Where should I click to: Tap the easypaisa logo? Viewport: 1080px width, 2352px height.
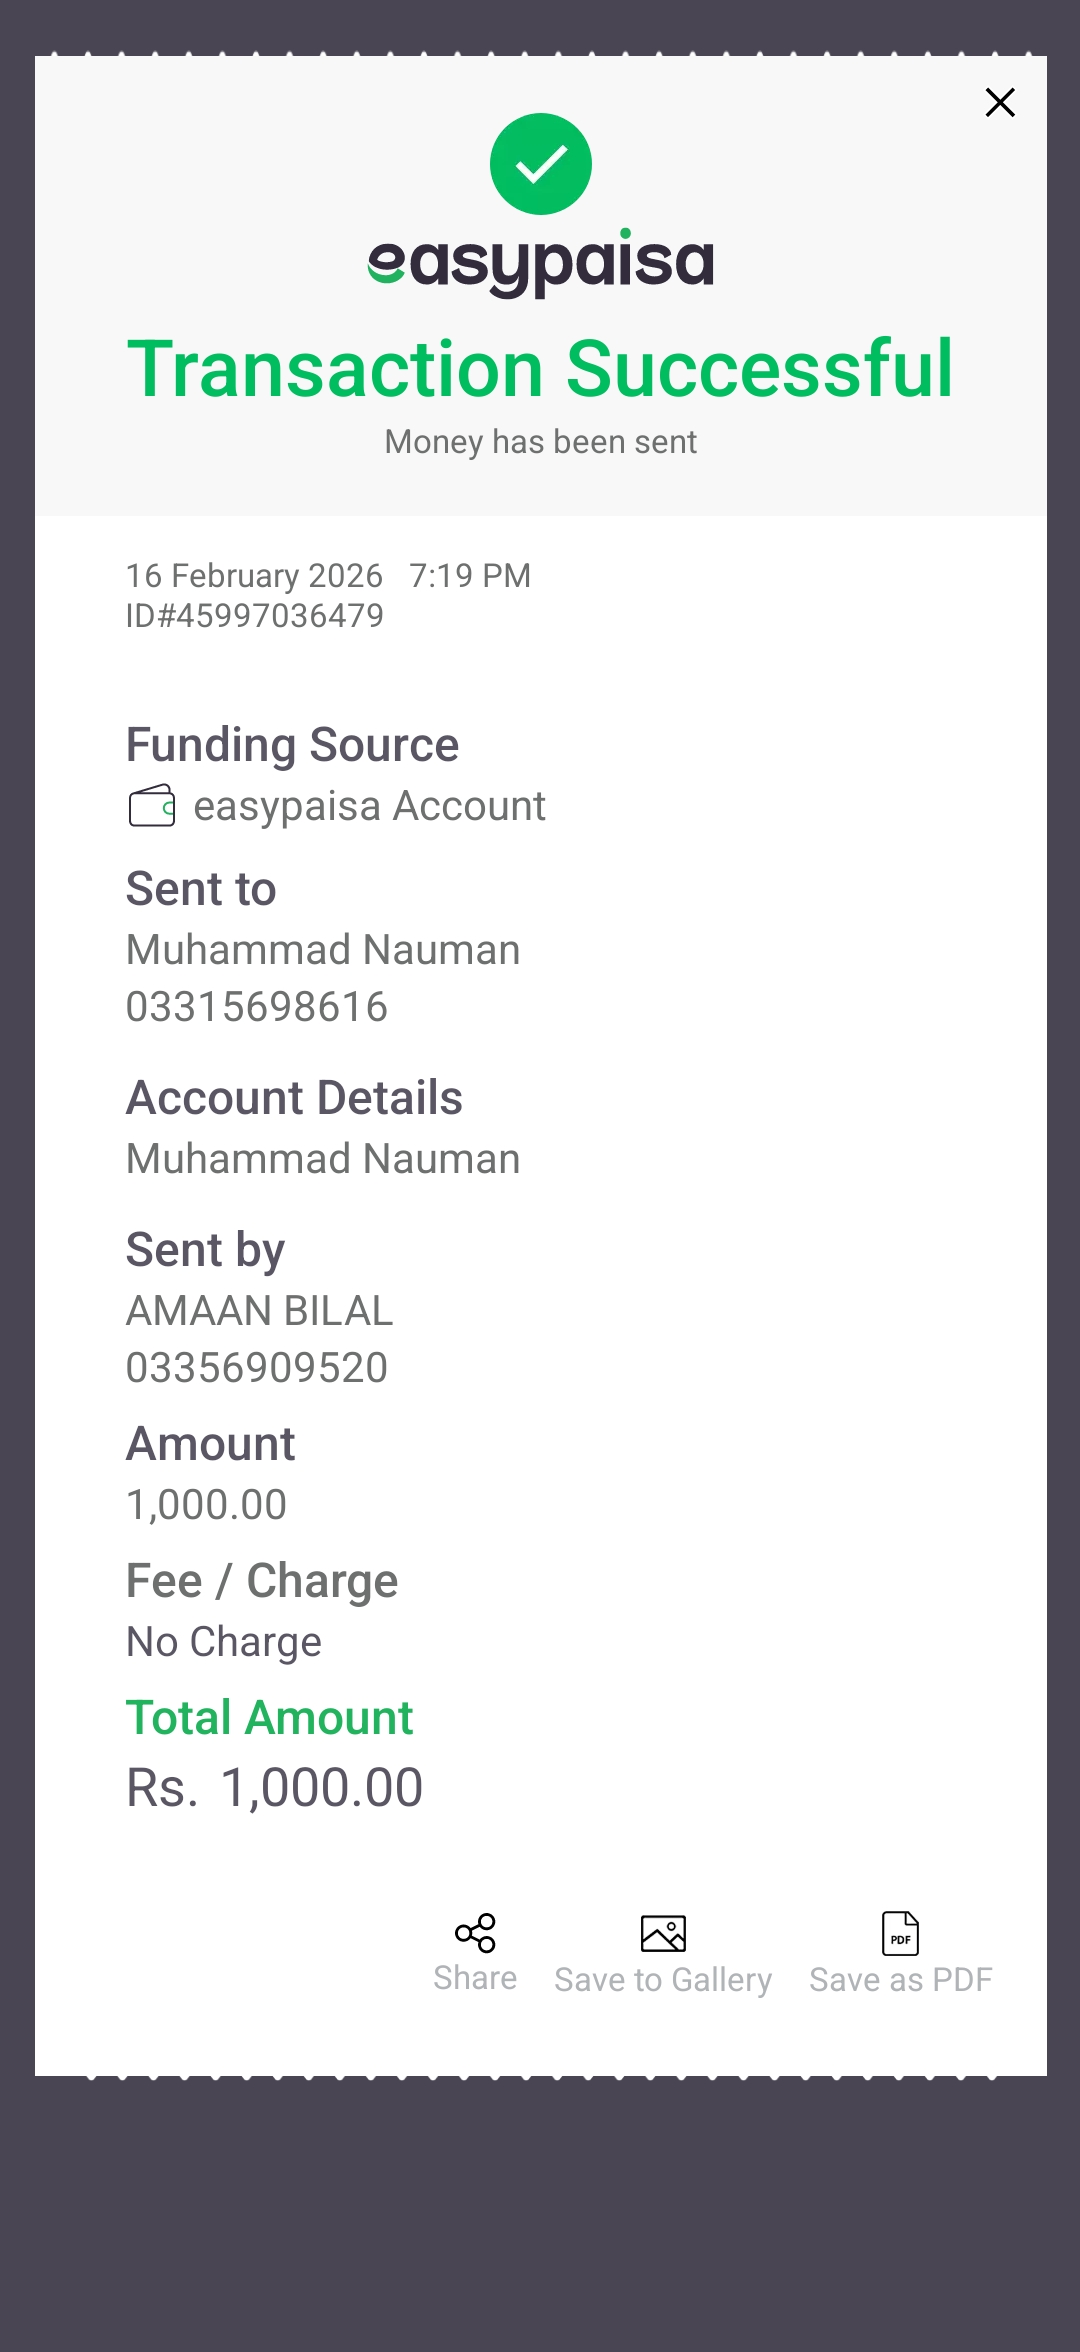(540, 263)
